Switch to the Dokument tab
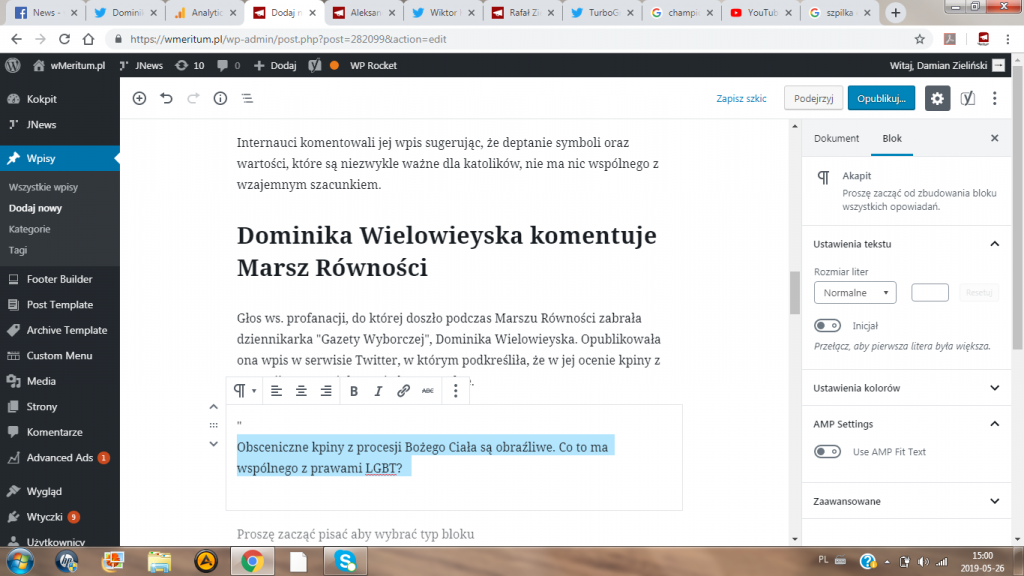1024x576 pixels. (x=836, y=139)
